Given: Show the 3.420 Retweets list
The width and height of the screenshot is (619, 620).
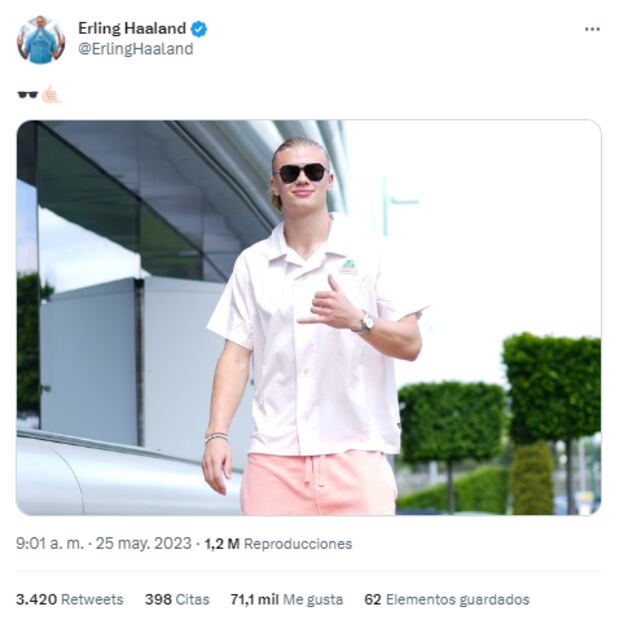Looking at the screenshot, I should pyautogui.click(x=70, y=599).
